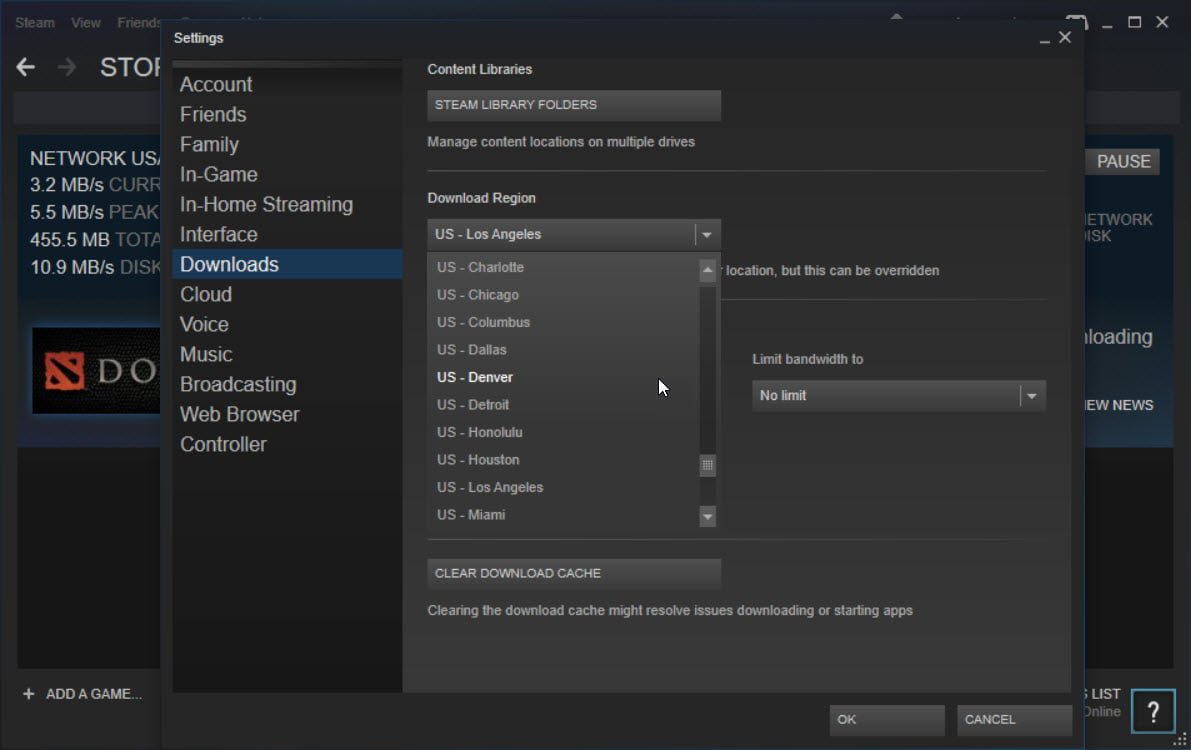Viewport: 1191px width, 750px height.
Task: Close the Settings dialog with X
Action: [x=1065, y=37]
